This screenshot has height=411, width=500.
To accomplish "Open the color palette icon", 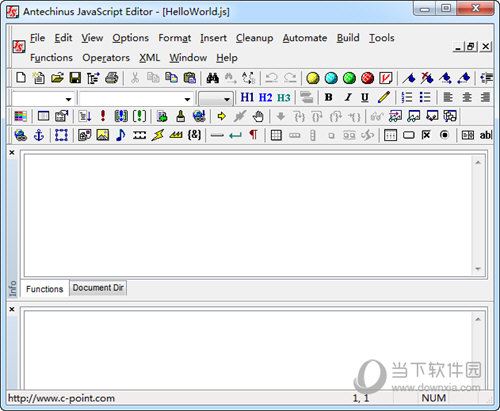I will click(x=21, y=116).
